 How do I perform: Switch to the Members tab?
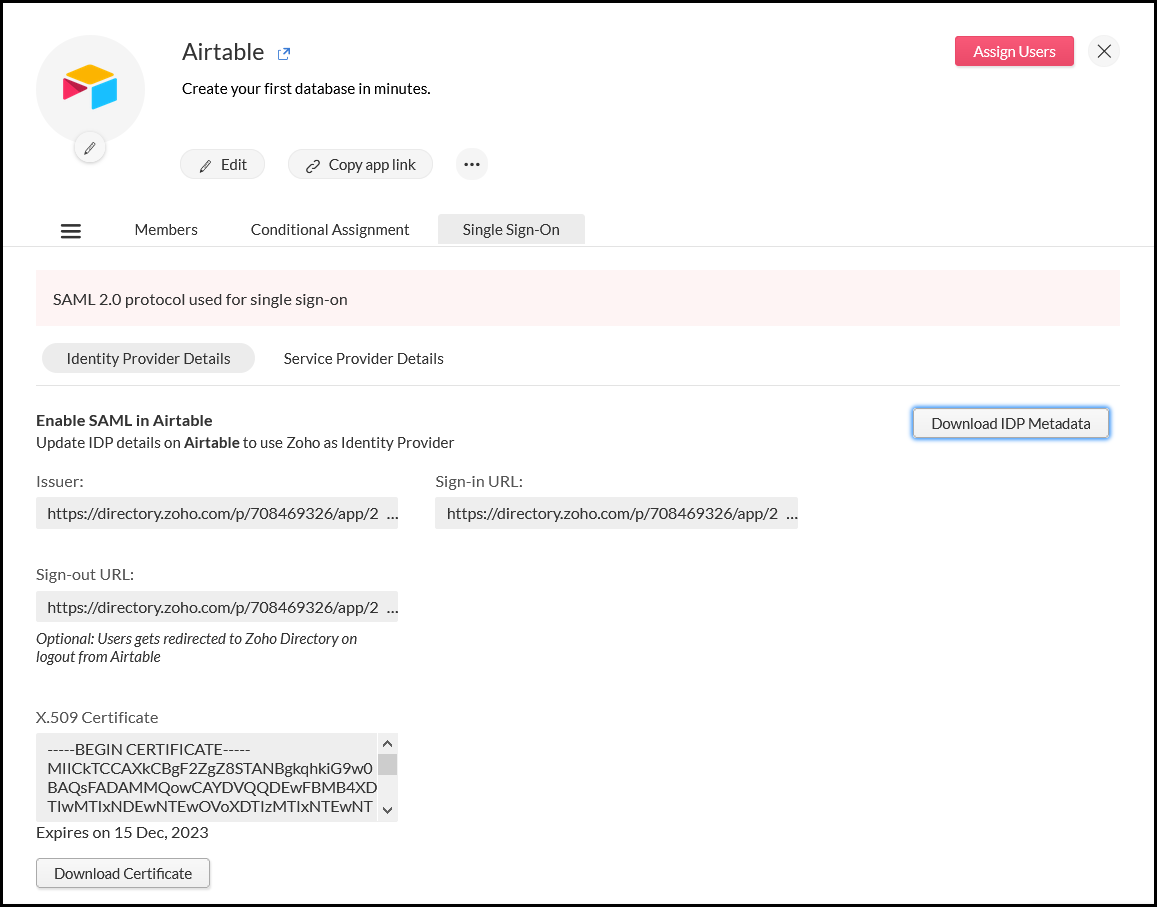(166, 229)
